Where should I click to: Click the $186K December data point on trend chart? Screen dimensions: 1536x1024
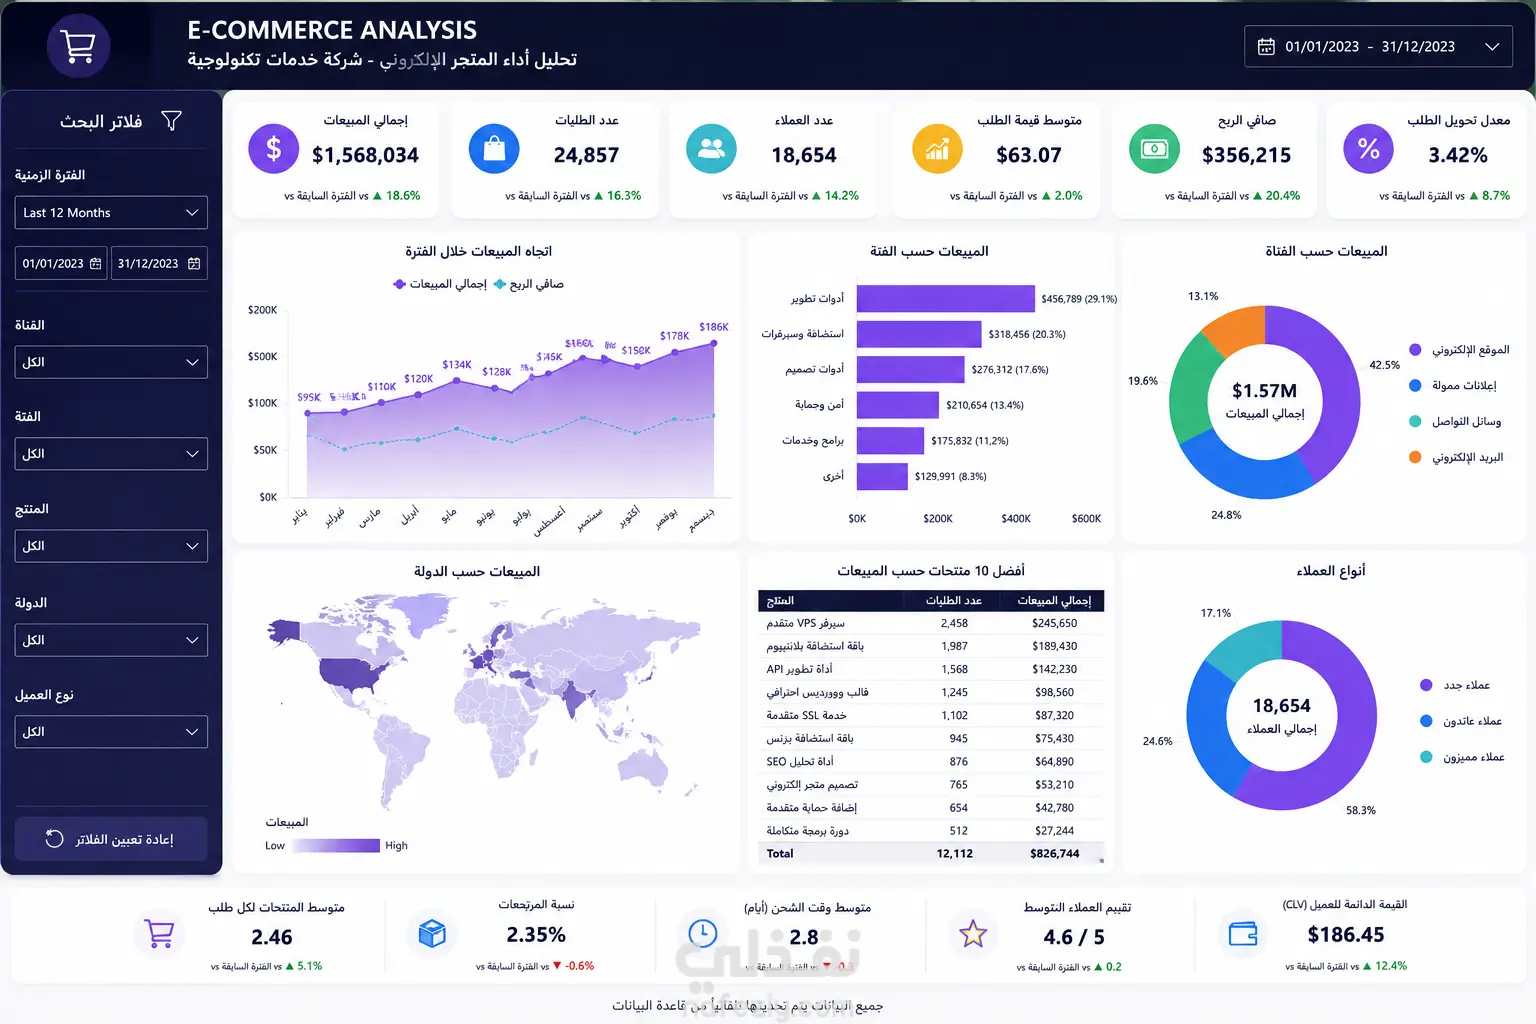coord(714,343)
